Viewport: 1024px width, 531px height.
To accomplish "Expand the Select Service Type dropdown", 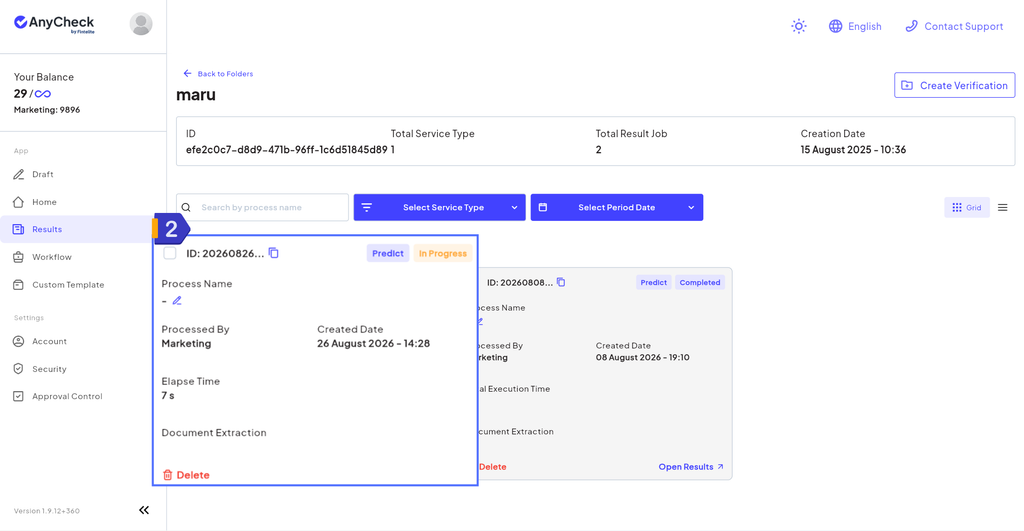I will (x=440, y=207).
